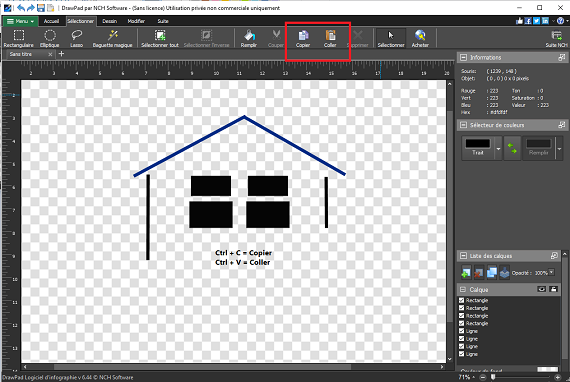570x382 pixels.
Task: Click the Sélectionner l'inverse tool
Action: (206, 39)
